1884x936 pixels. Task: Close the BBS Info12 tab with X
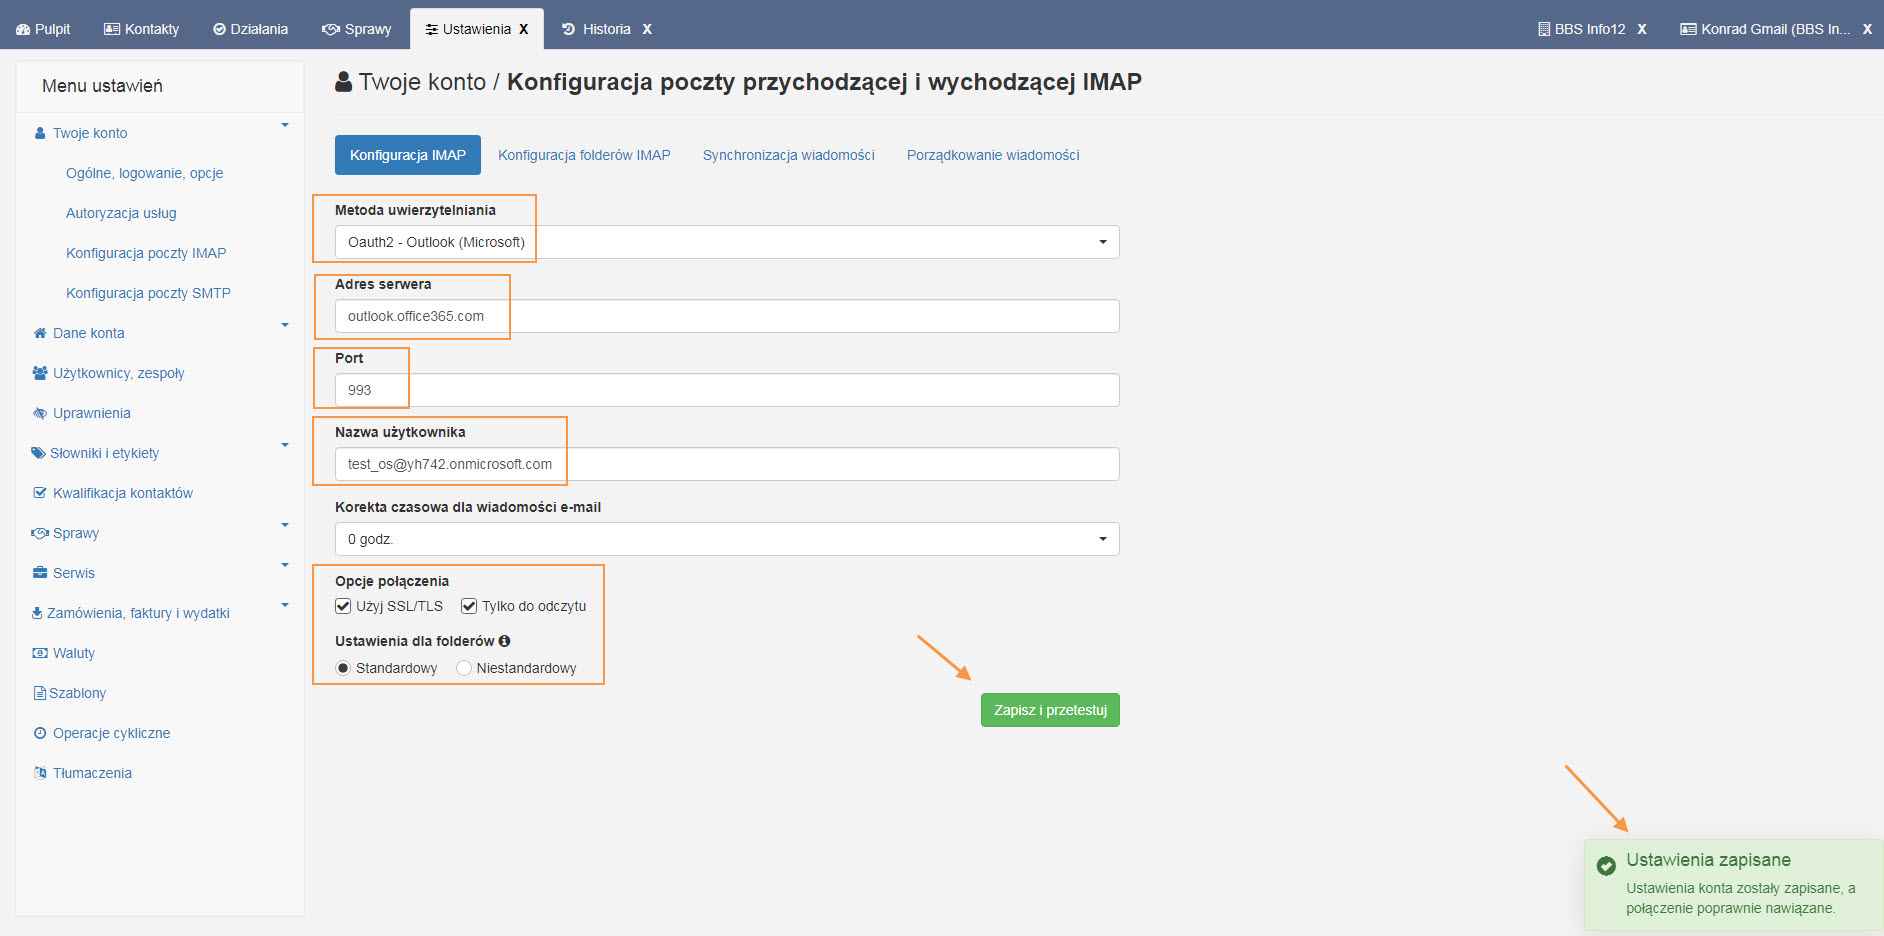click(1642, 30)
